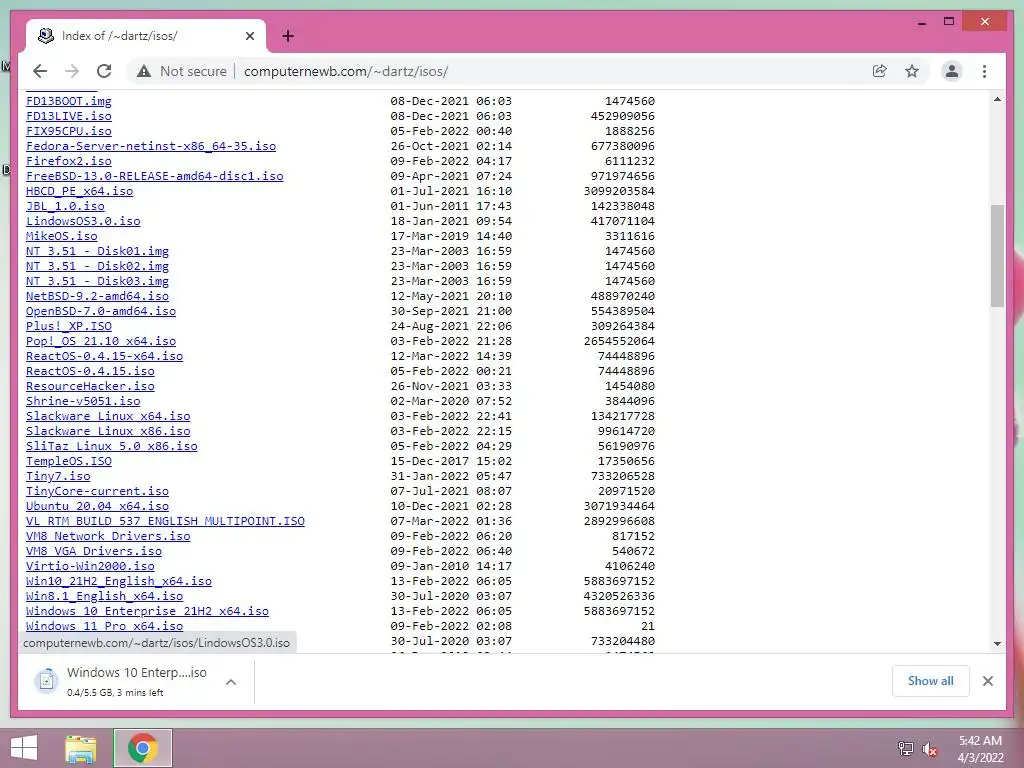Image resolution: width=1024 pixels, height=768 pixels.
Task: Download Fedora-Server-netinst-x86_64-35.iso
Action: coord(151,146)
